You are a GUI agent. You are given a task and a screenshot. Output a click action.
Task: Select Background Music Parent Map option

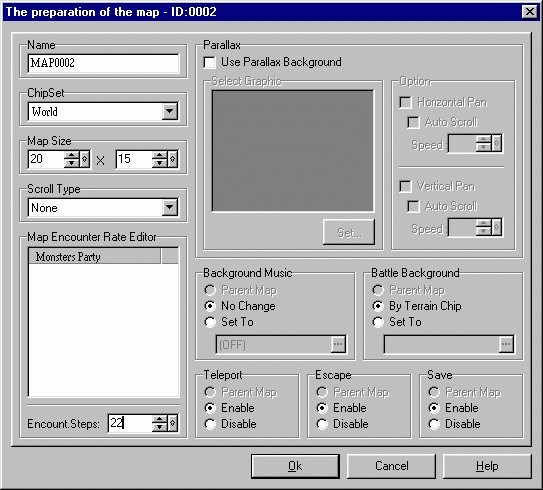tap(210, 290)
